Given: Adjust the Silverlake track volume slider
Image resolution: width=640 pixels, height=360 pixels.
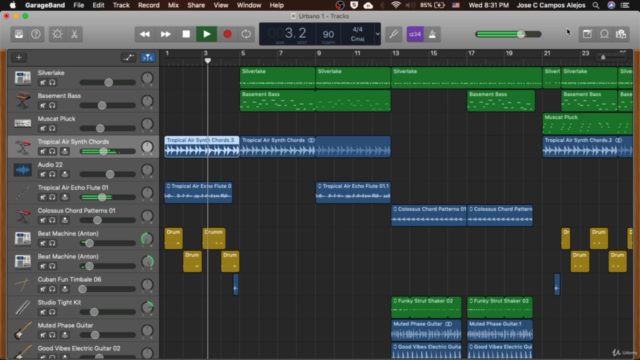Looking at the screenshot, I should click(x=108, y=82).
